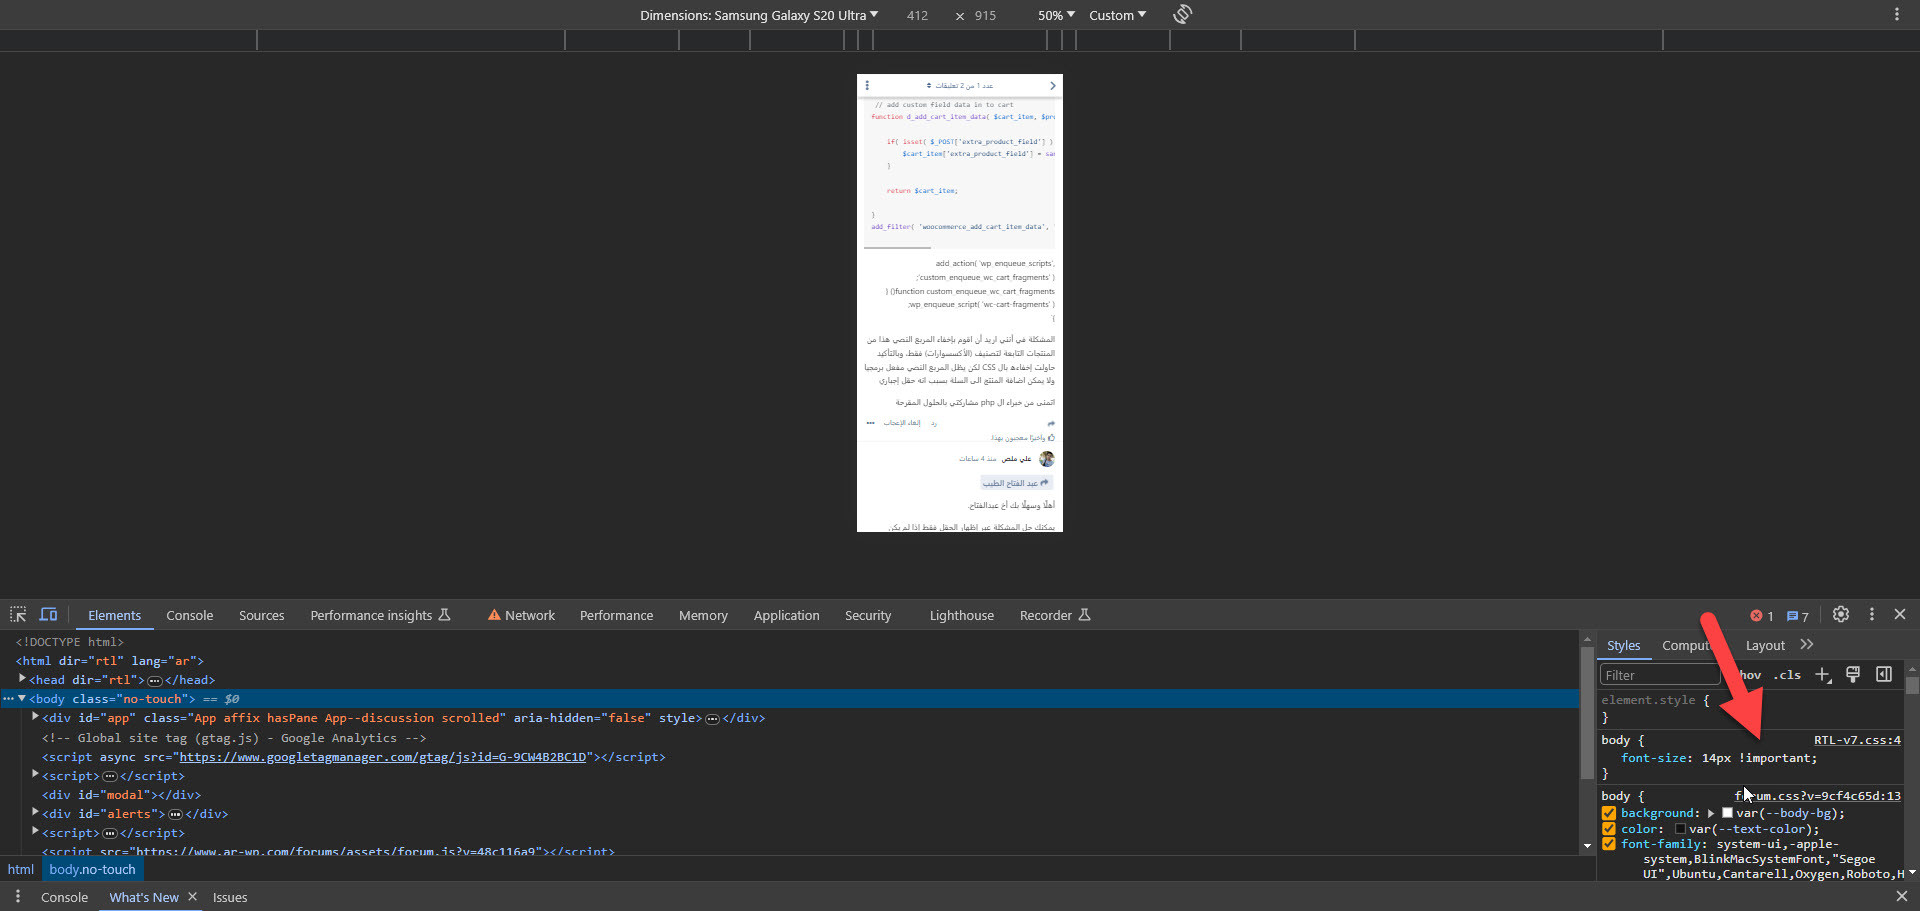Screen dimensions: 1920x911
Task: Open the blue issues count indicator
Action: point(1797,616)
